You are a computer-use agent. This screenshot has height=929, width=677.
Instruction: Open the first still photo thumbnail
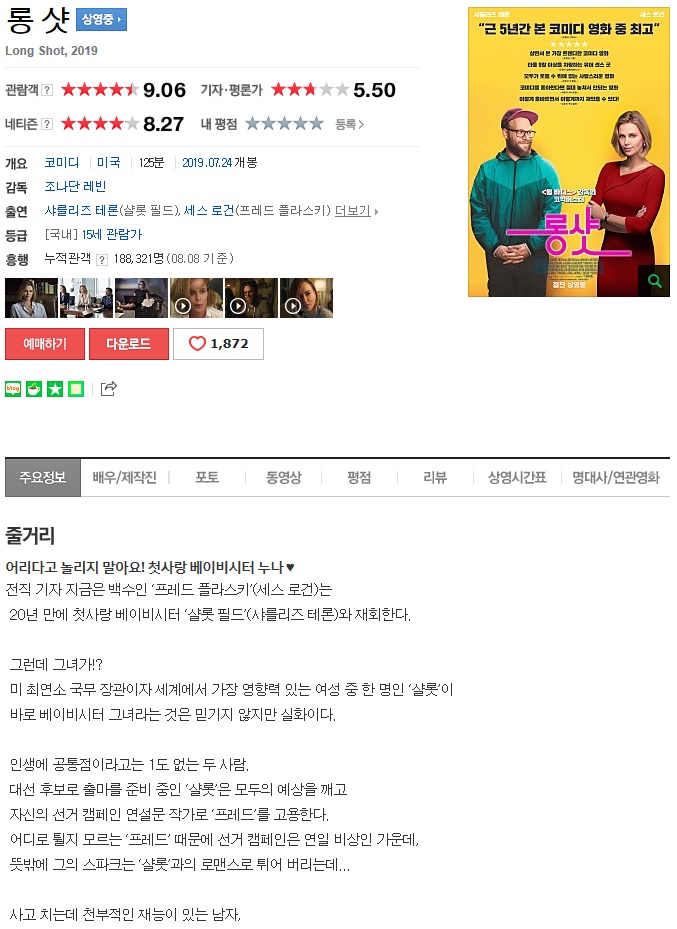31,298
